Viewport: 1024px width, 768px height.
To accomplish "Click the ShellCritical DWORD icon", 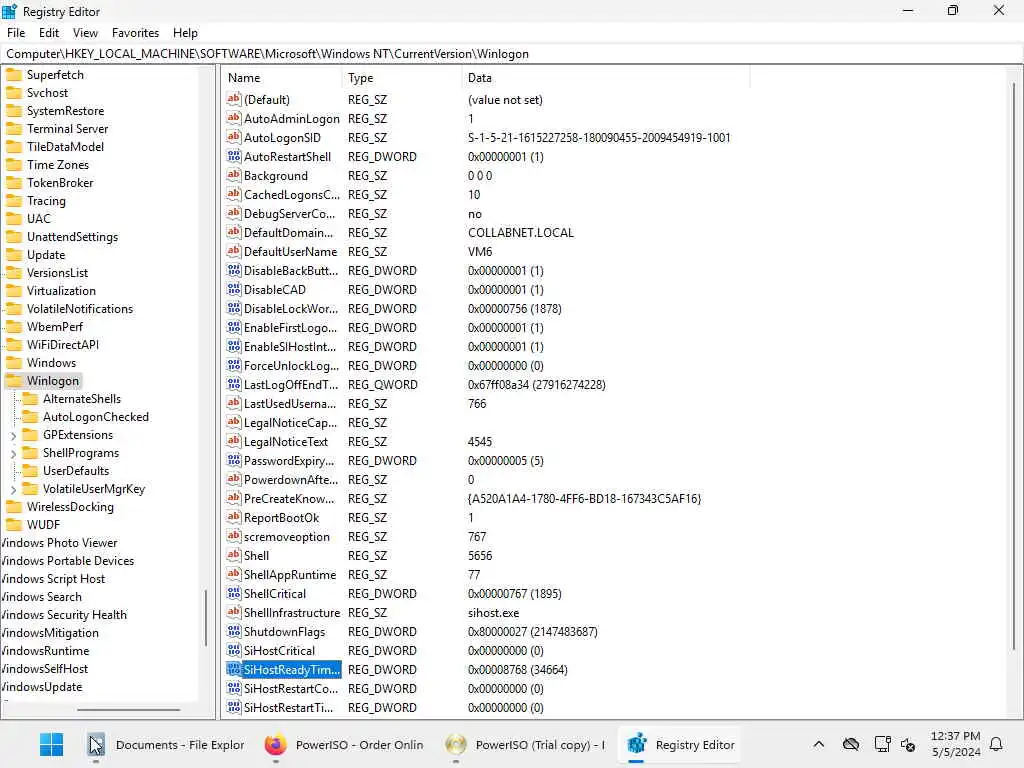I will [x=234, y=593].
